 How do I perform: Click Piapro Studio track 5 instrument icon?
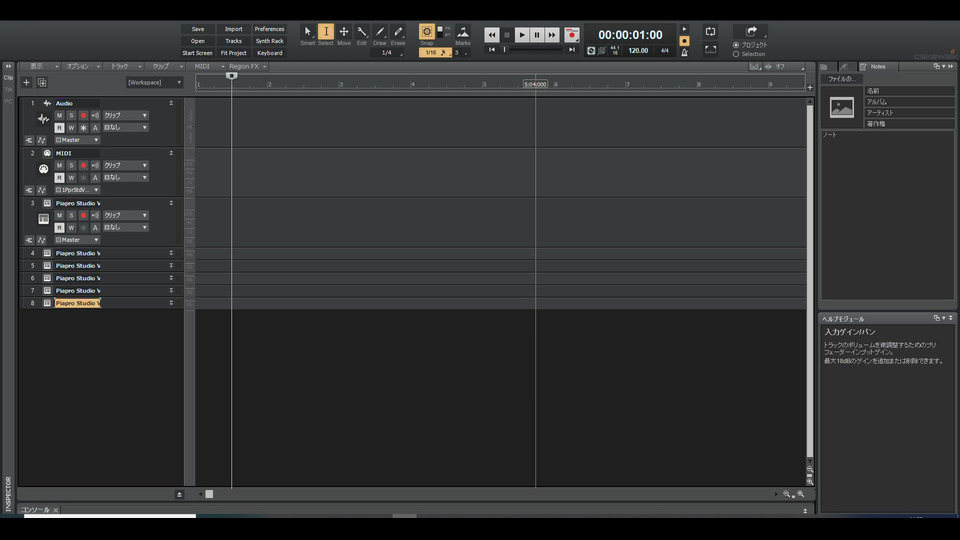tap(47, 266)
